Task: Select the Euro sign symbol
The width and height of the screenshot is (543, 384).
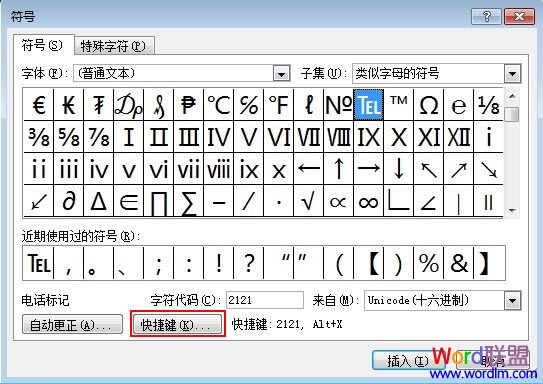Action: (x=38, y=105)
